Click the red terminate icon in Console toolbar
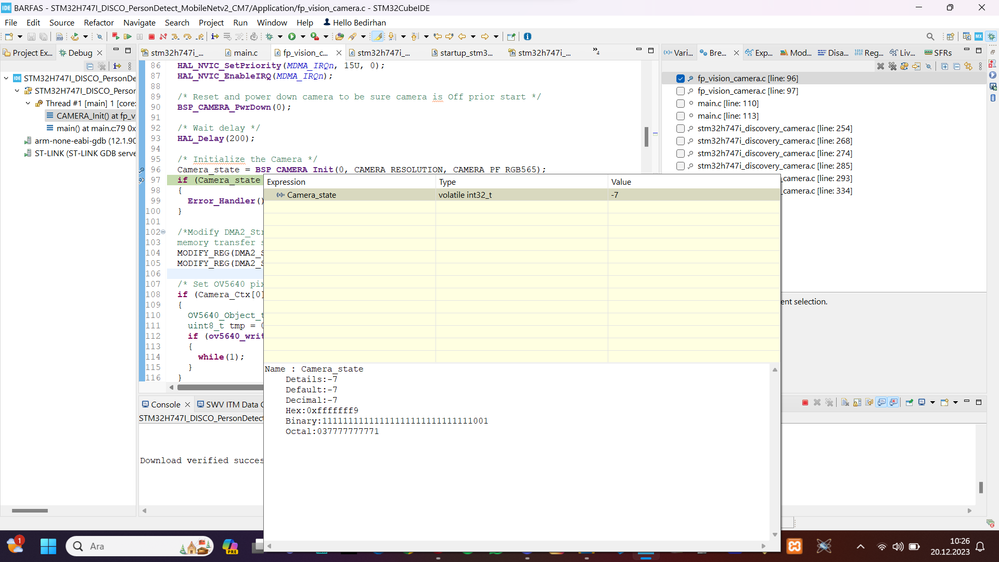The width and height of the screenshot is (999, 562). coord(805,403)
